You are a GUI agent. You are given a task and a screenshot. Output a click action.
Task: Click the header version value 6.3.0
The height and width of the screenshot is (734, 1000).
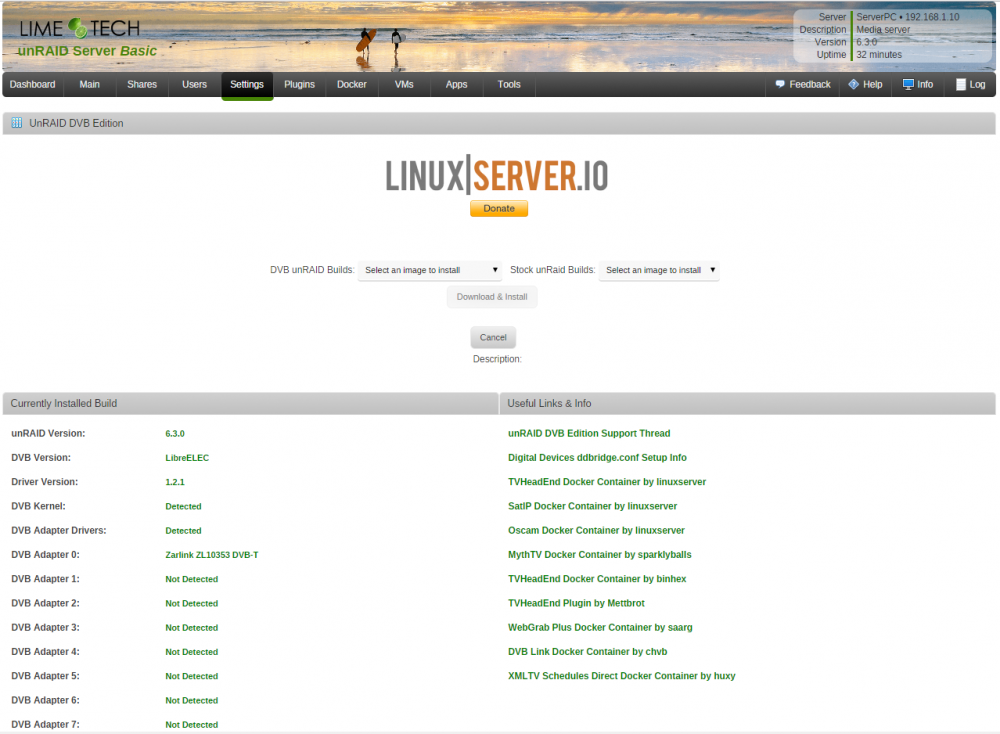pyautogui.click(x=867, y=42)
